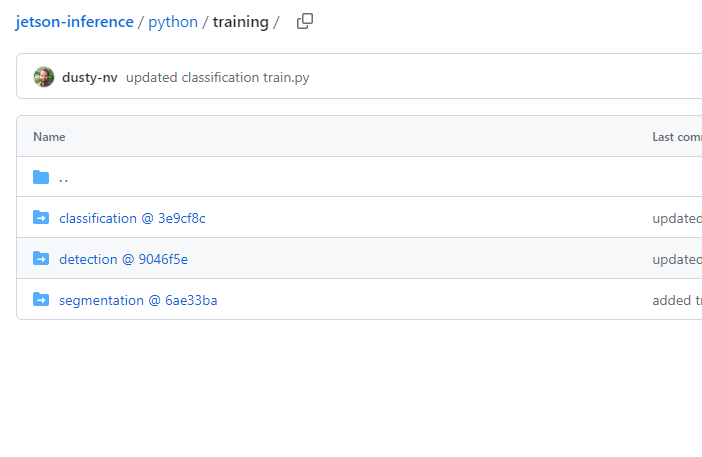Click the Name column header
This screenshot has width=702, height=457.
tap(49, 137)
